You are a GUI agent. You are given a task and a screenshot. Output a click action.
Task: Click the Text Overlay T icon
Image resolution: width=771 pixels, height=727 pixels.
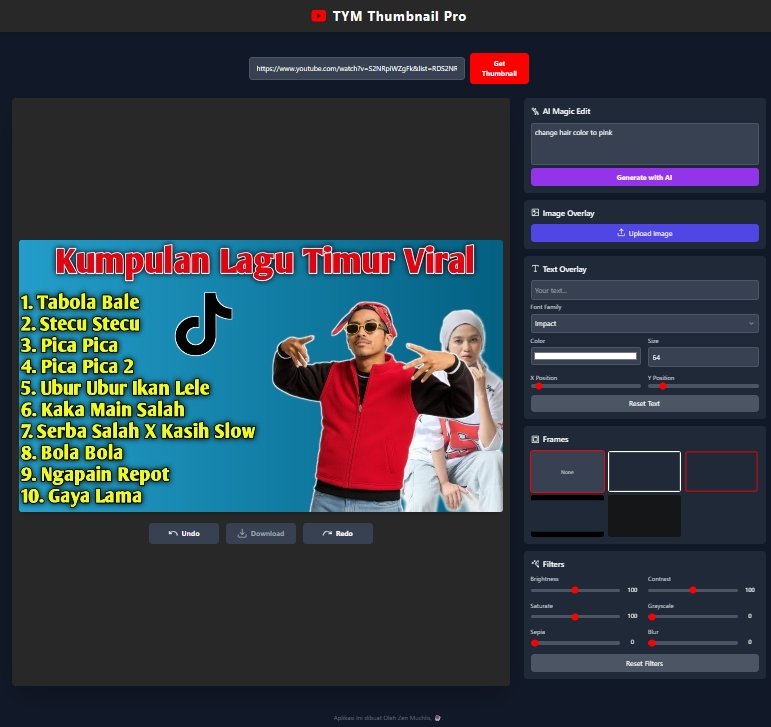pyautogui.click(x=535, y=269)
